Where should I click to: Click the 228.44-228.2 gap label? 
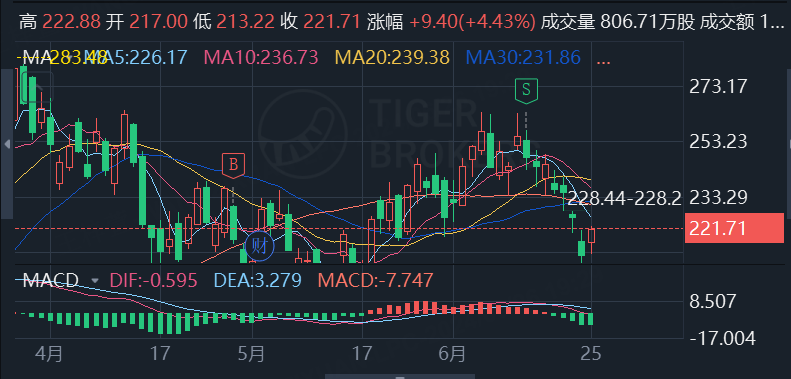coord(625,198)
